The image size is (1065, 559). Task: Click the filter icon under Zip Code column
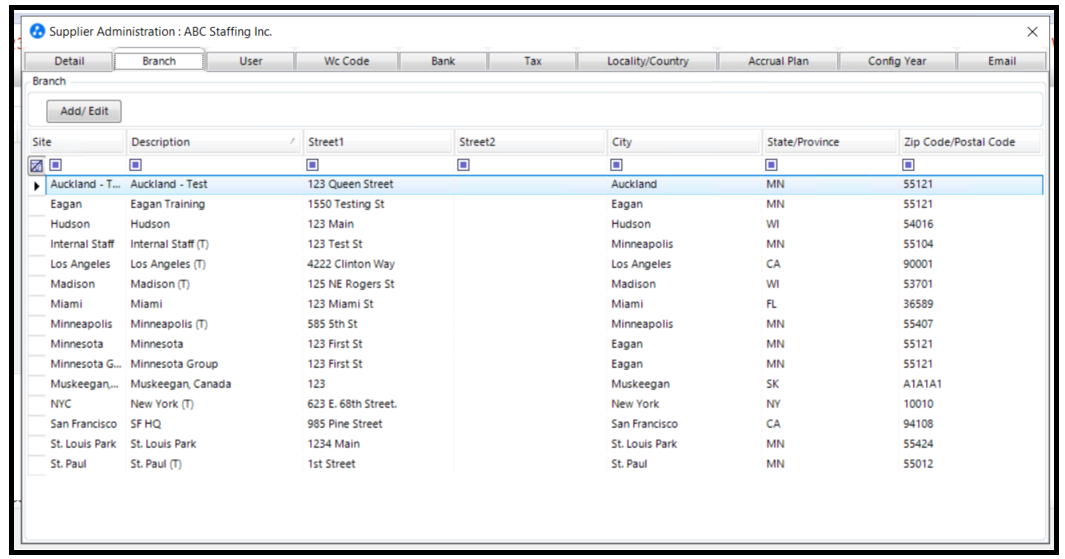[909, 164]
